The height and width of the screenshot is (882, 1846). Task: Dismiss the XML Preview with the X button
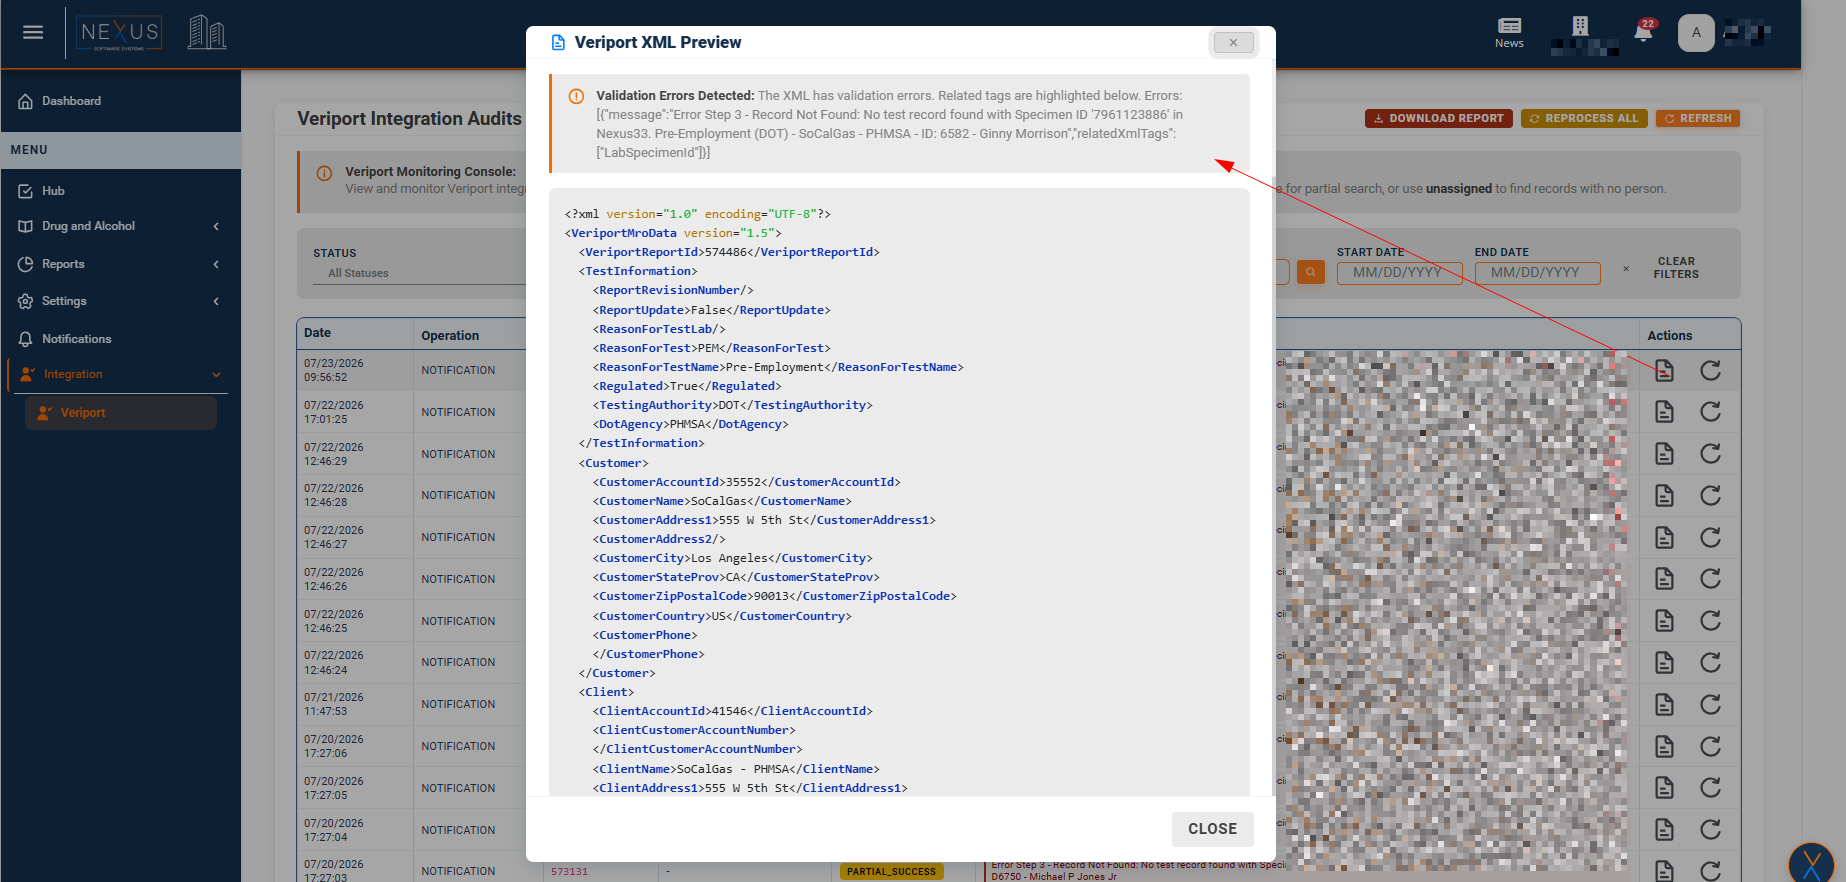[x=1233, y=42]
